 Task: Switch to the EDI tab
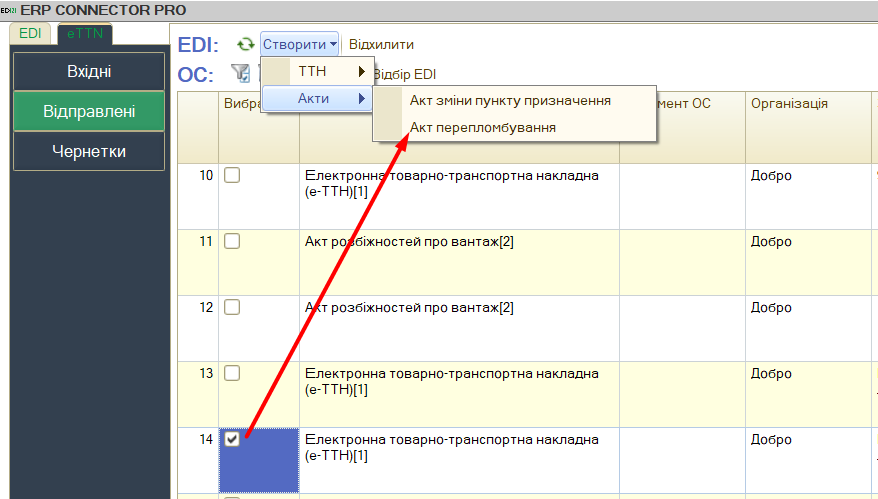30,33
